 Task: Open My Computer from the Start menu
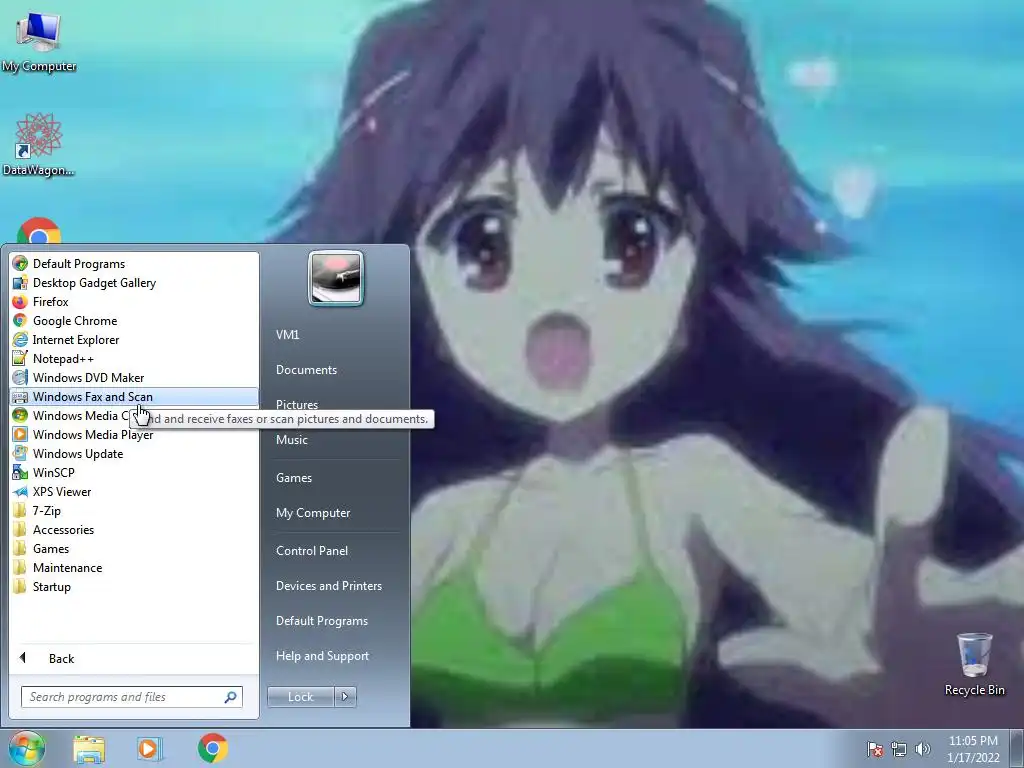coord(313,513)
